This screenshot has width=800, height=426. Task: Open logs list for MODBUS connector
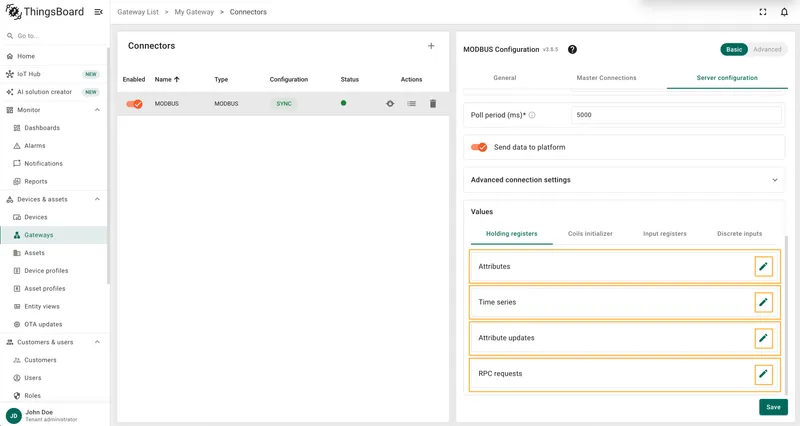pos(411,104)
